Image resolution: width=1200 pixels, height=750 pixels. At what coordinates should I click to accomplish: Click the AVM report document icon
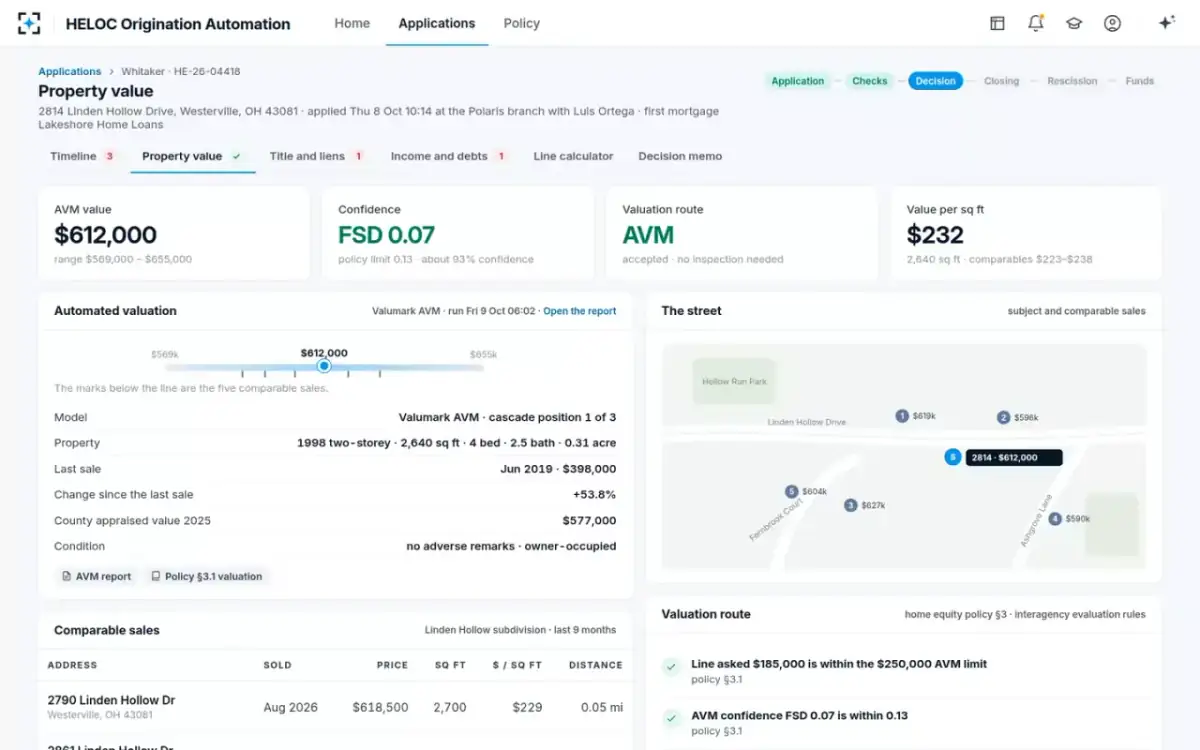[x=67, y=576]
